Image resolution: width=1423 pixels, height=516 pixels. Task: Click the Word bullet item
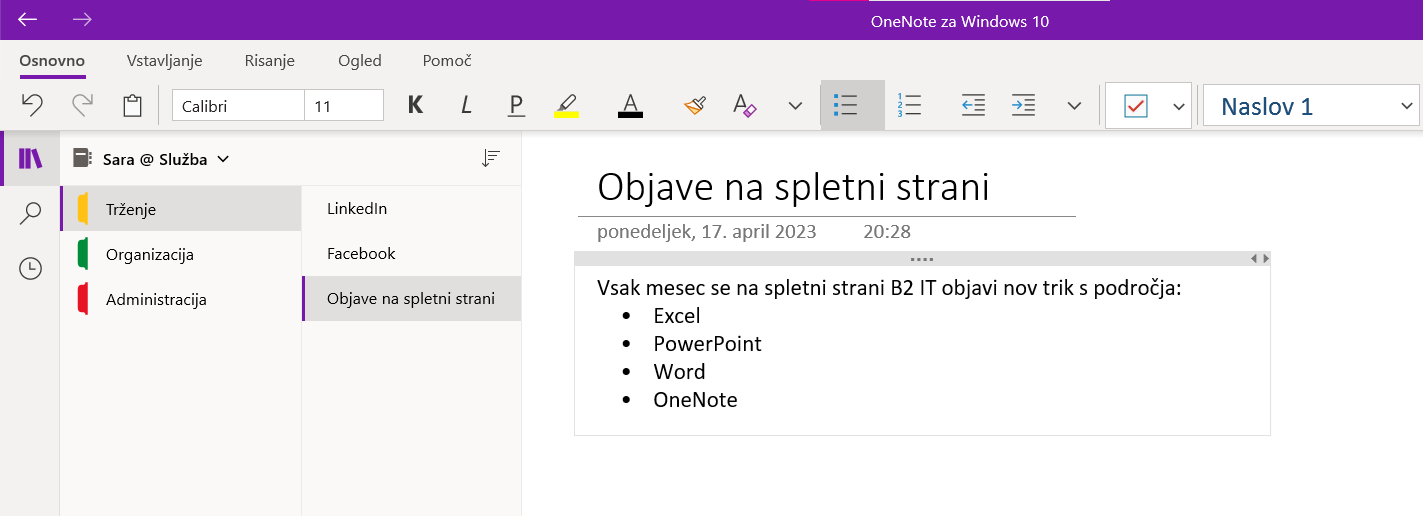click(x=679, y=372)
